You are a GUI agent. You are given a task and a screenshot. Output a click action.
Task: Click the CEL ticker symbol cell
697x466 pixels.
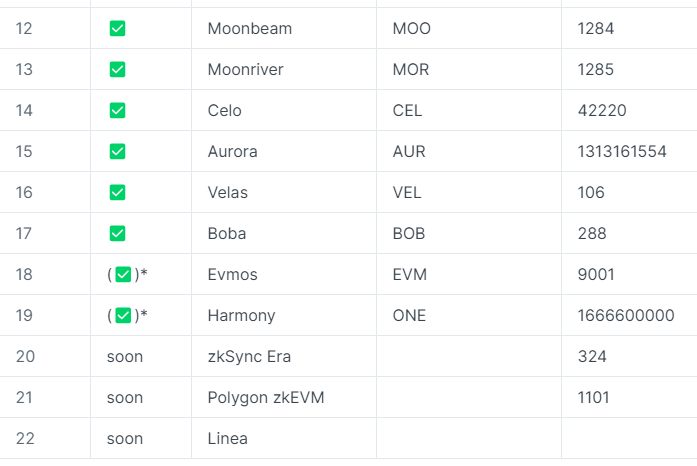tap(408, 111)
